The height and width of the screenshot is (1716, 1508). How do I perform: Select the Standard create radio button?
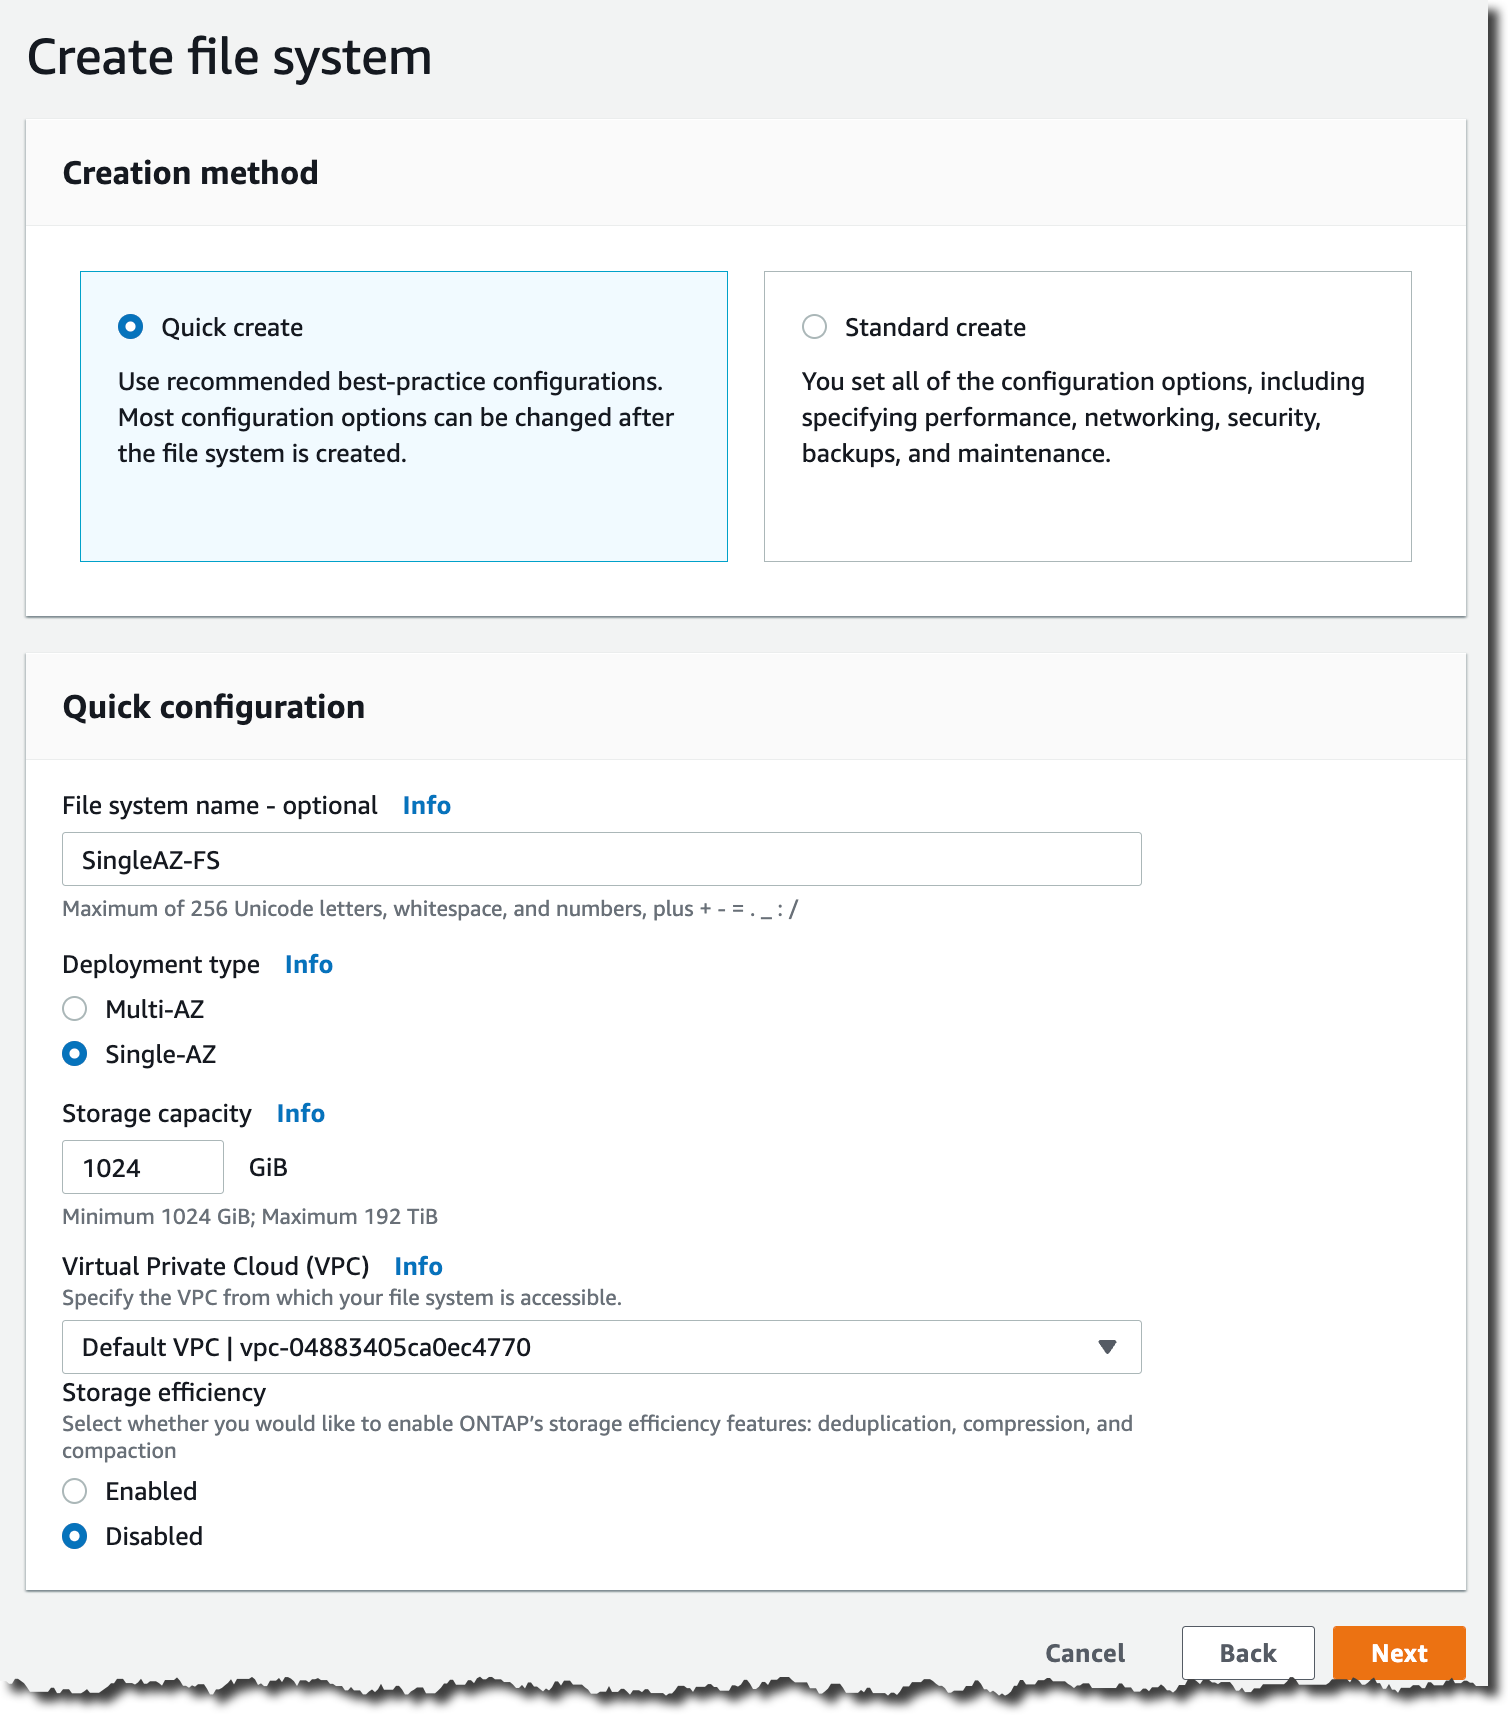815,327
